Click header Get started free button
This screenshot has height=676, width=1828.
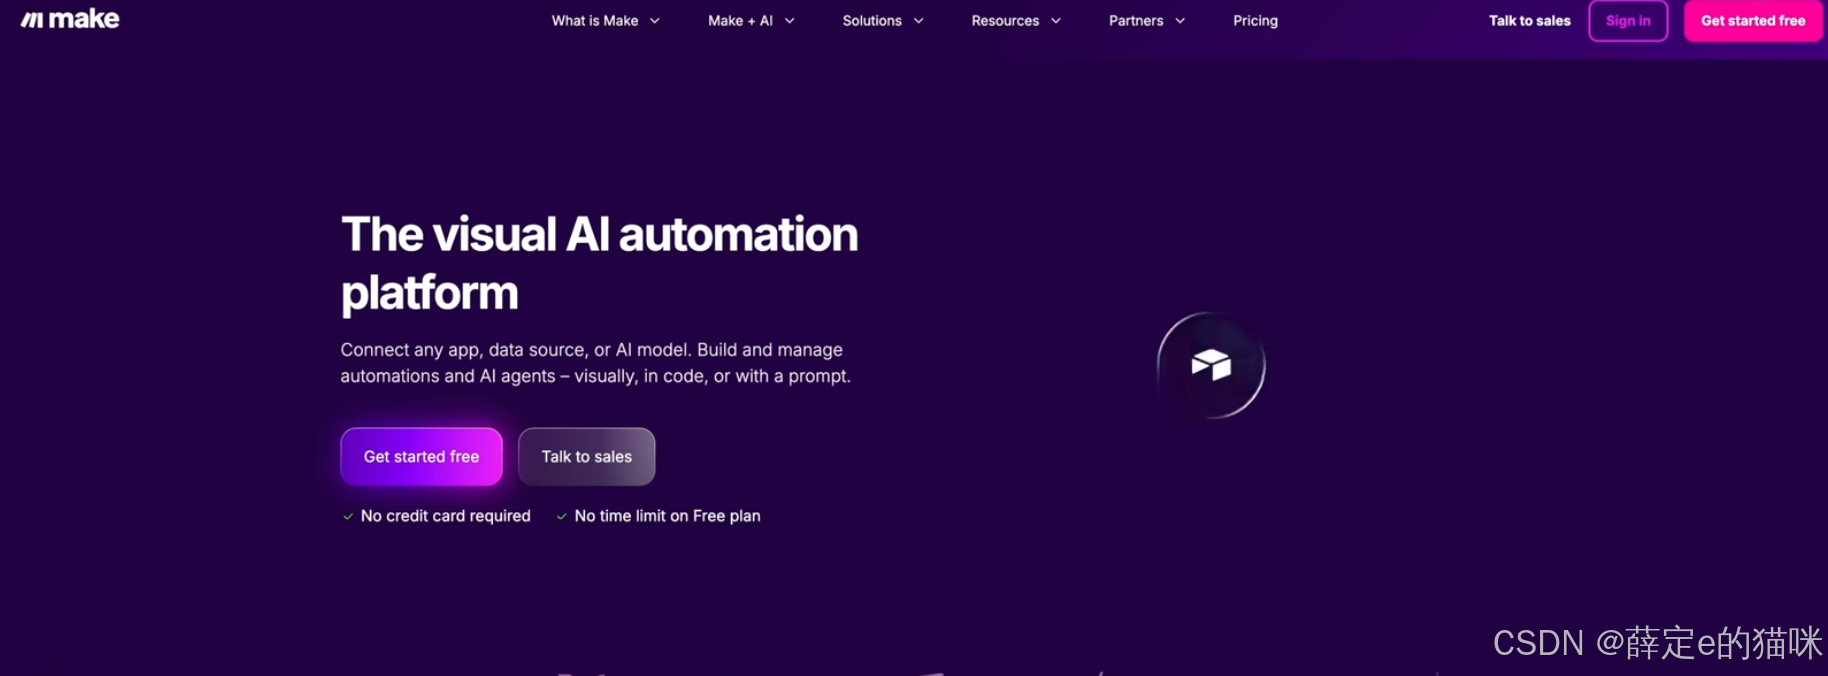point(1753,21)
